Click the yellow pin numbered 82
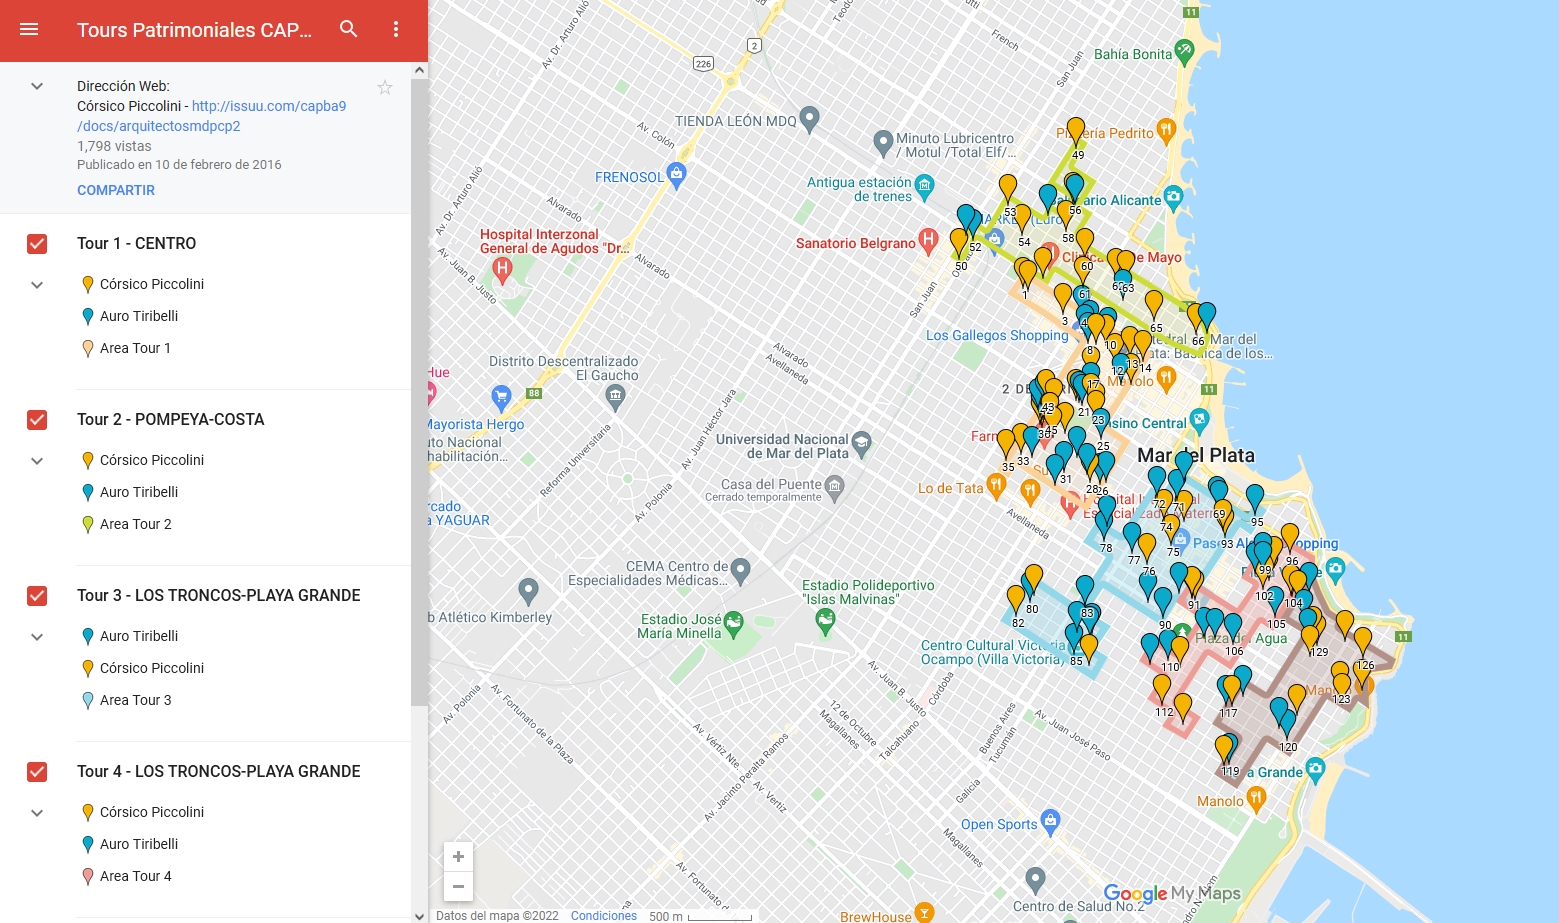This screenshot has width=1559, height=923. pos(1016,599)
